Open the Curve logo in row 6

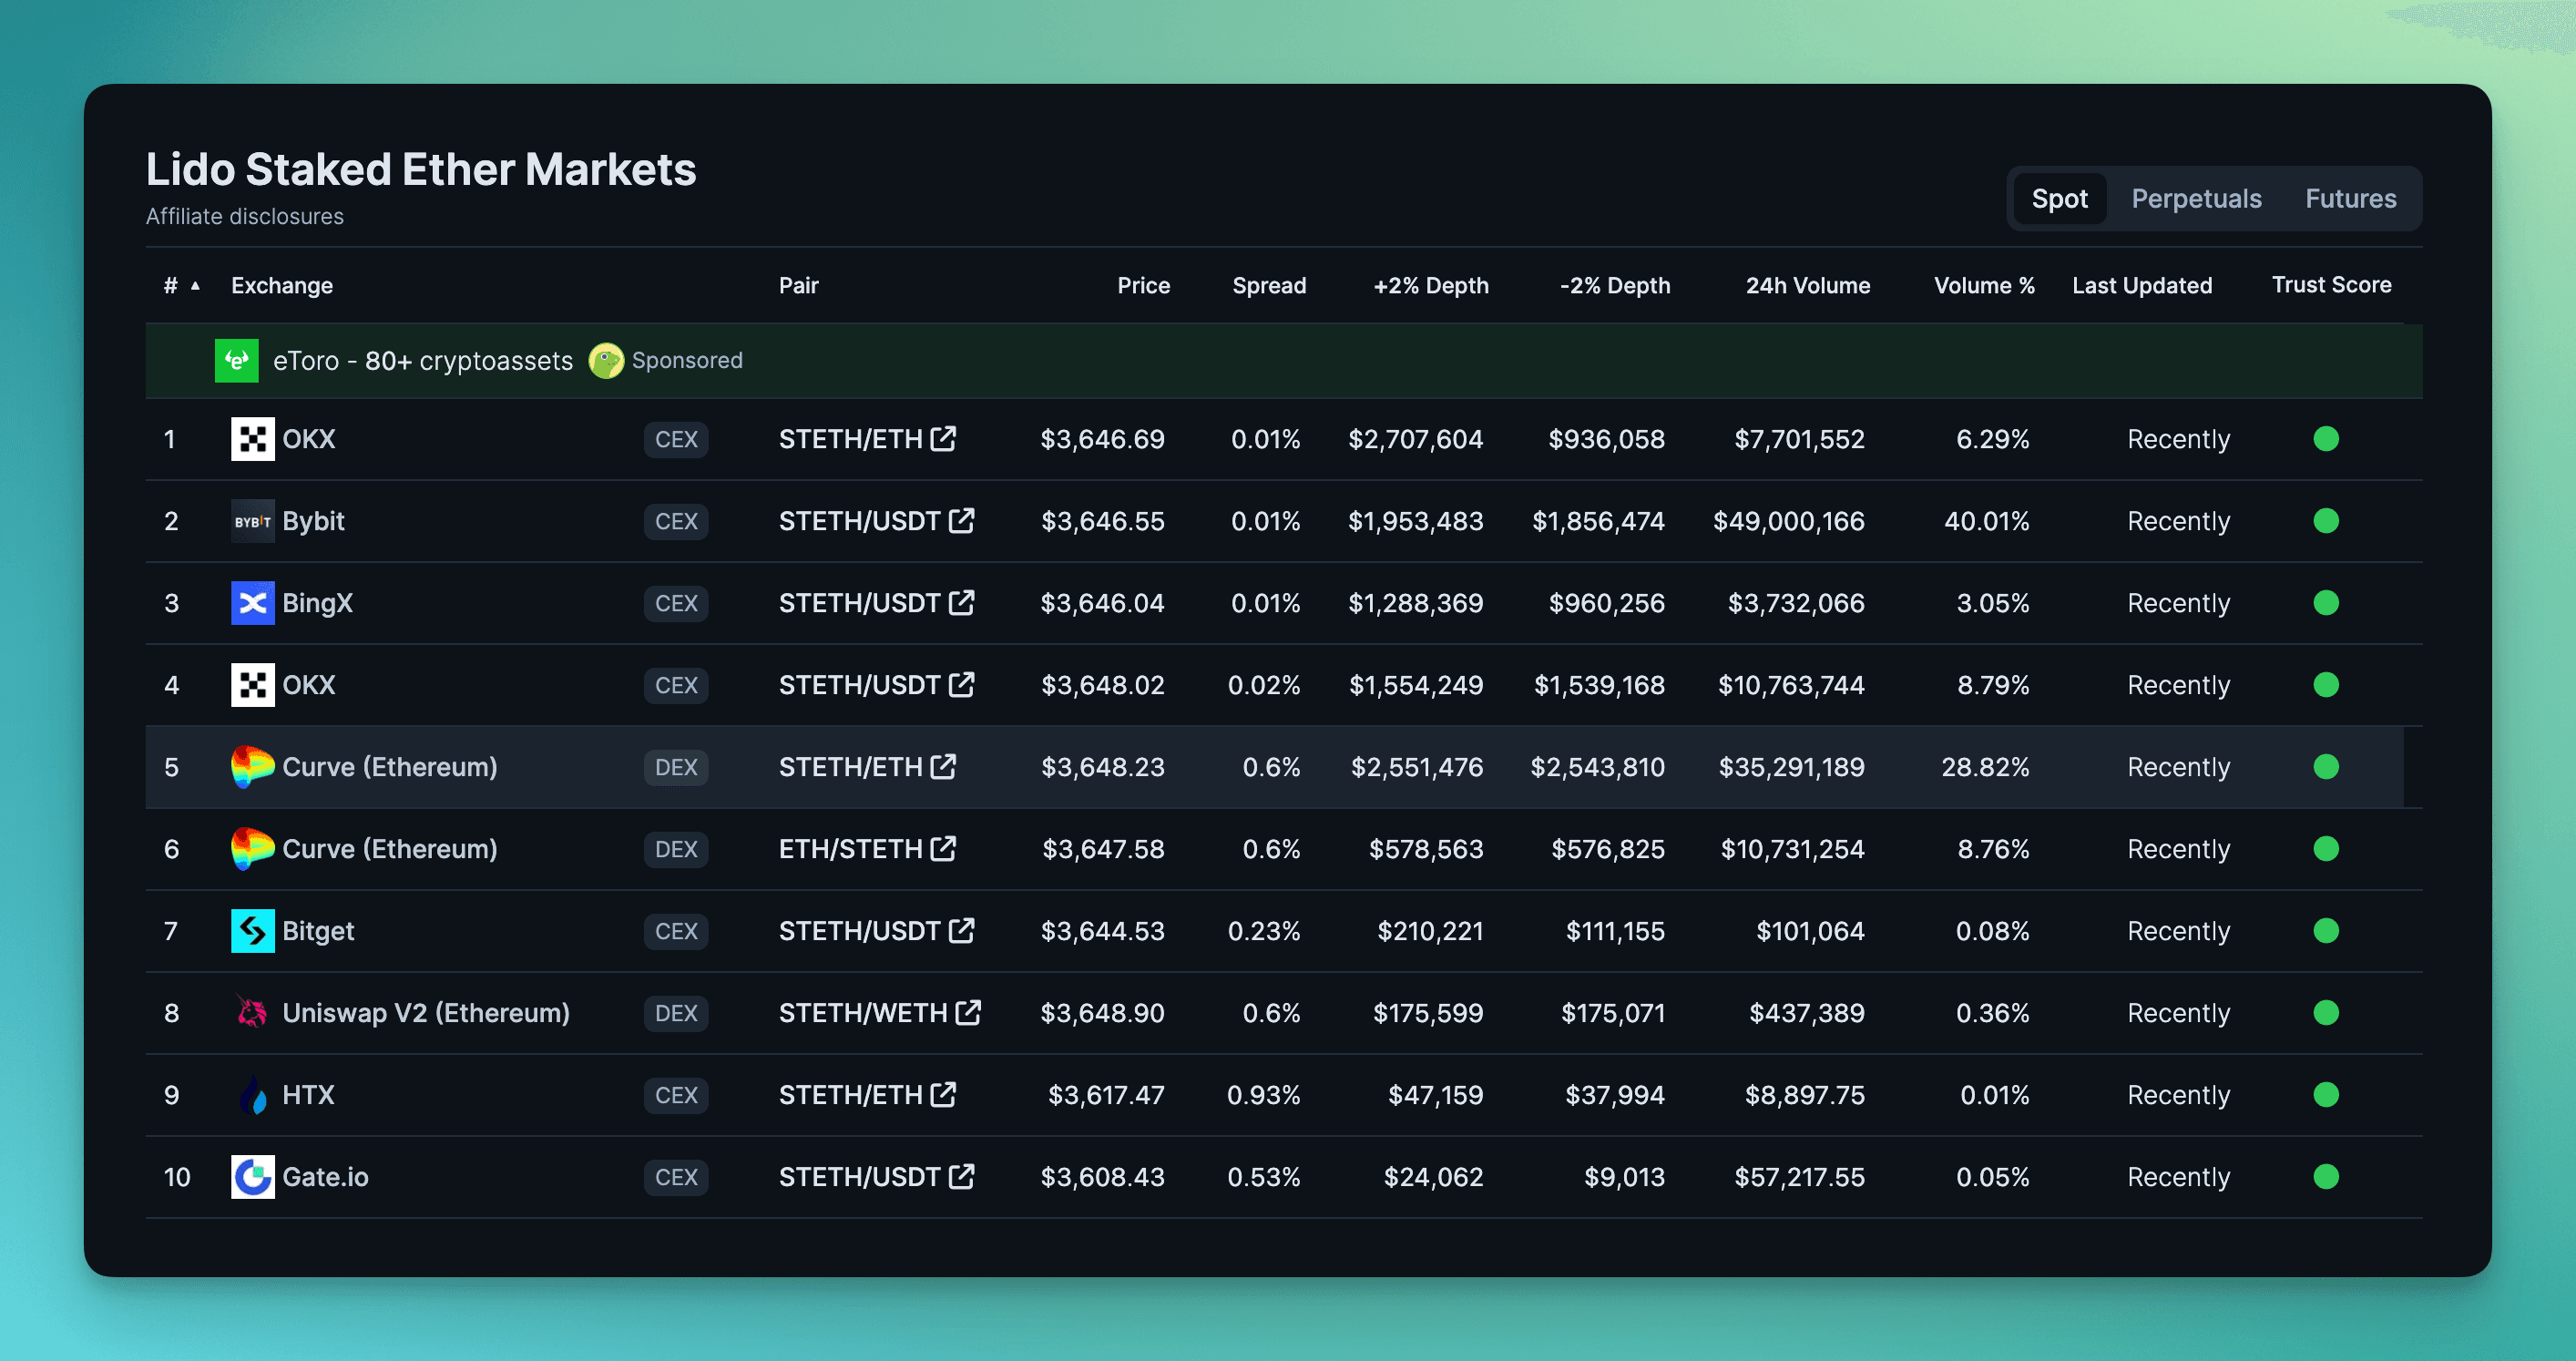[x=253, y=849]
